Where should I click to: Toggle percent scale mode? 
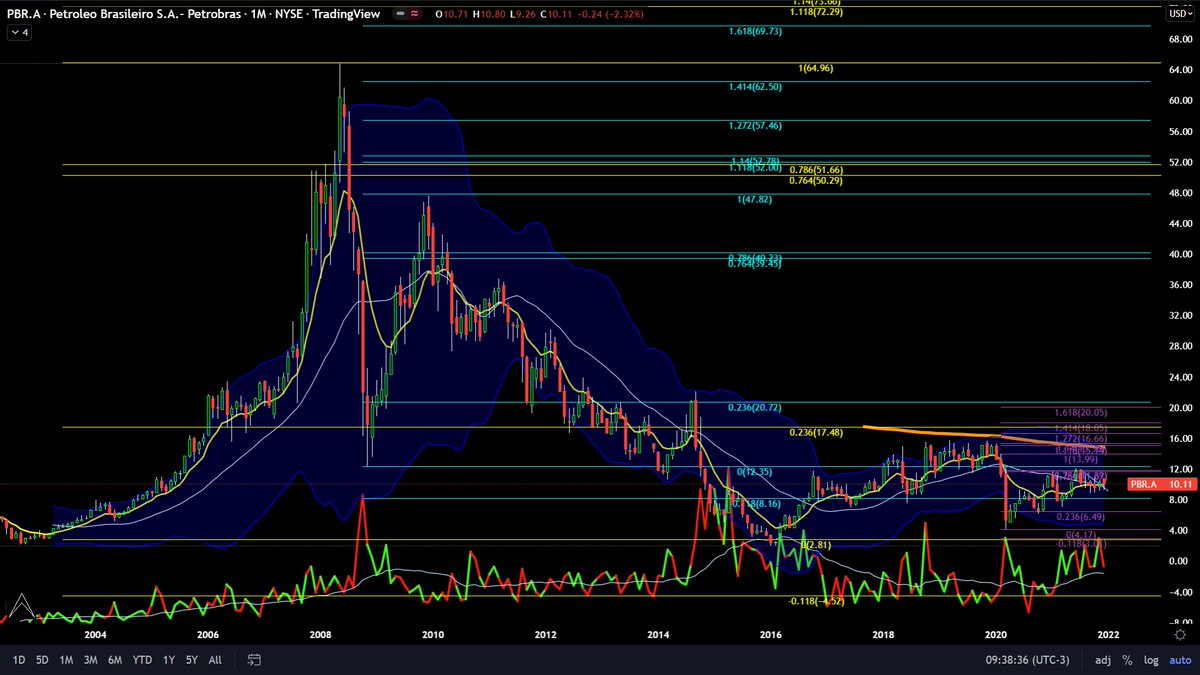pos(1127,660)
